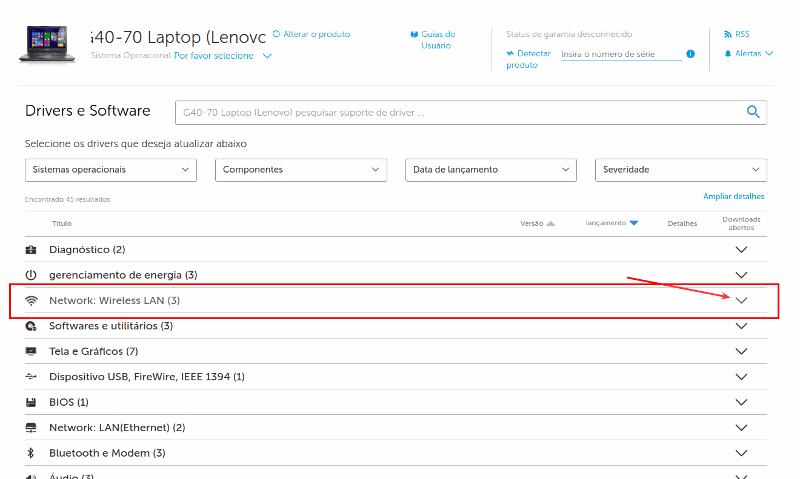Focus the serial number input field

(x=621, y=54)
